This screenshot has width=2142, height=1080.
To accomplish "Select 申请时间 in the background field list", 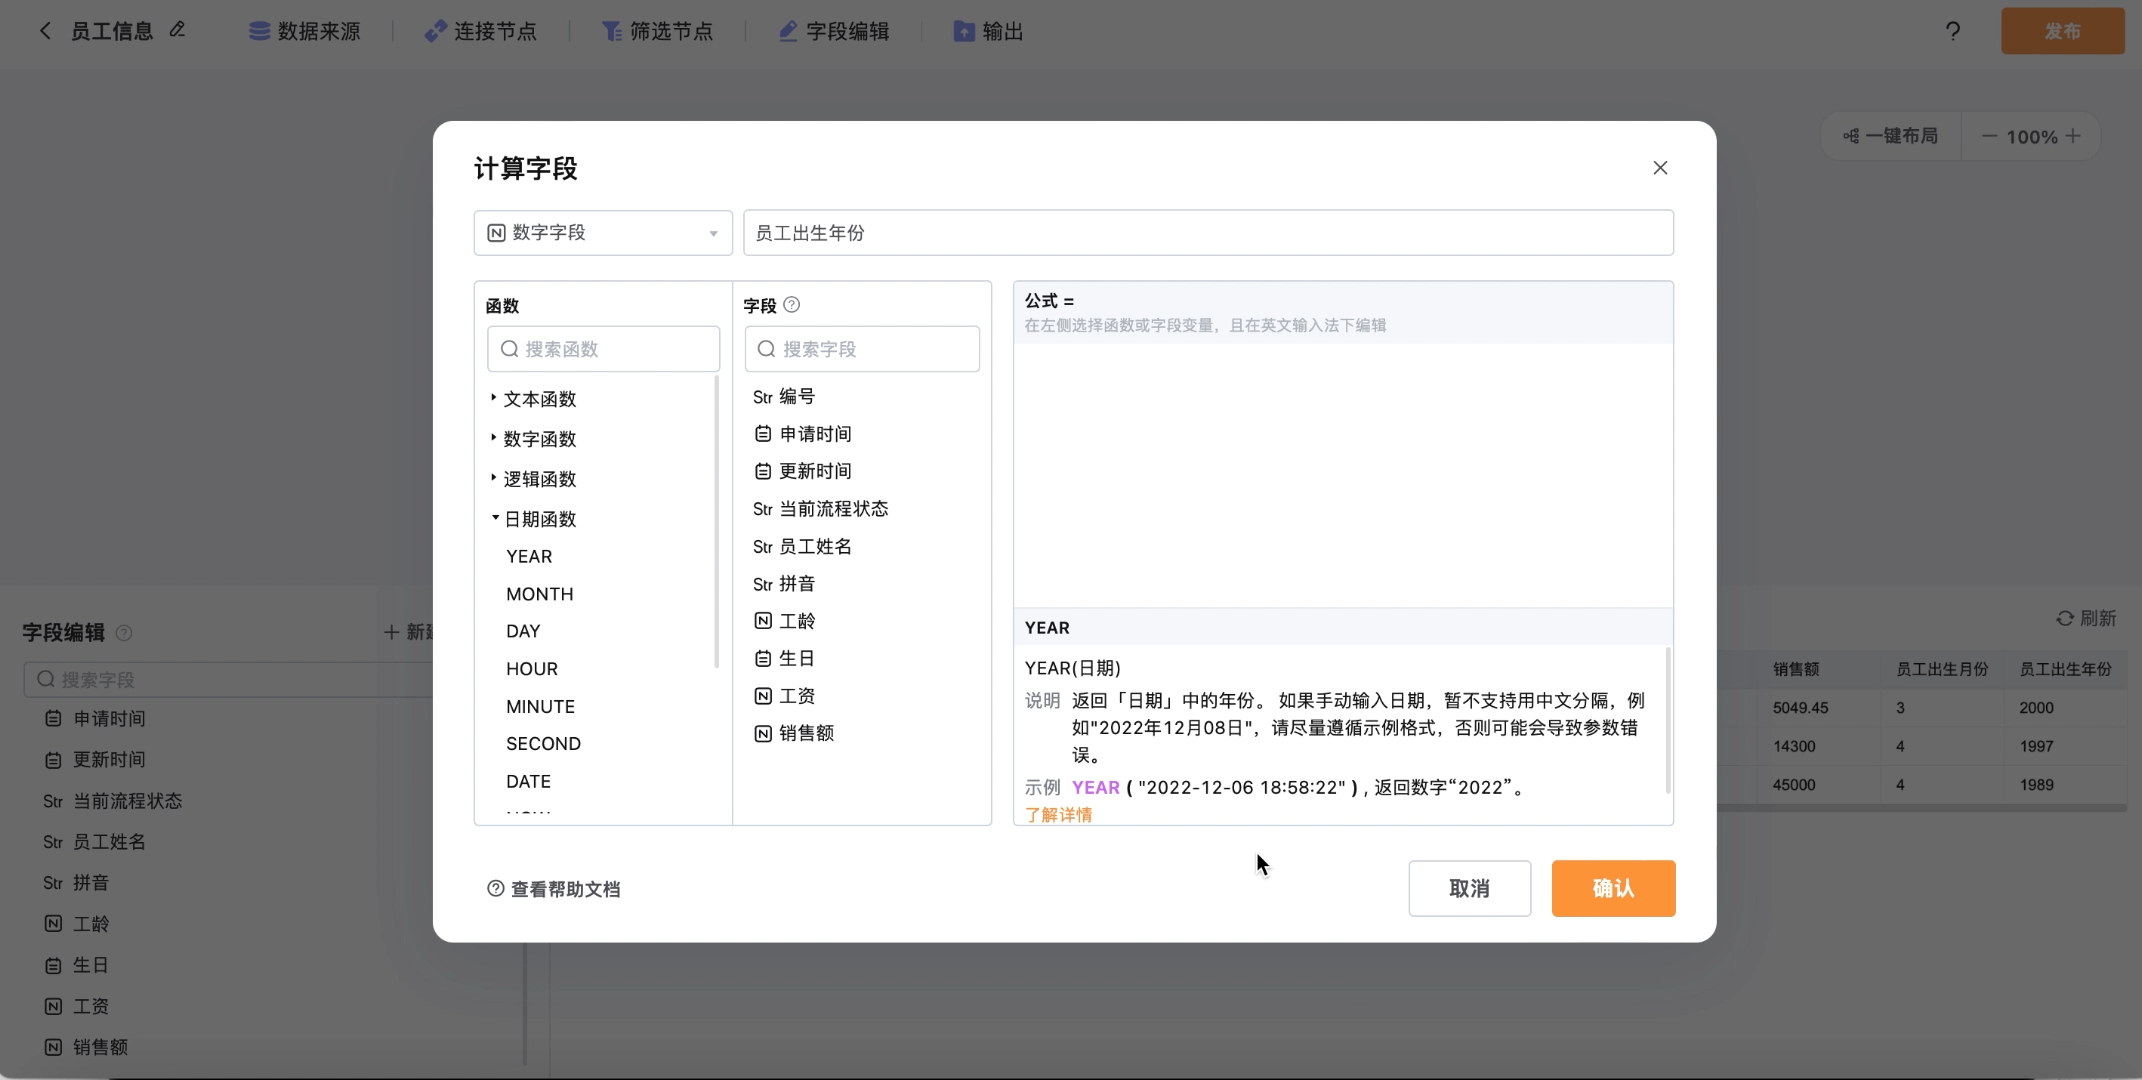I will pyautogui.click(x=96, y=719).
